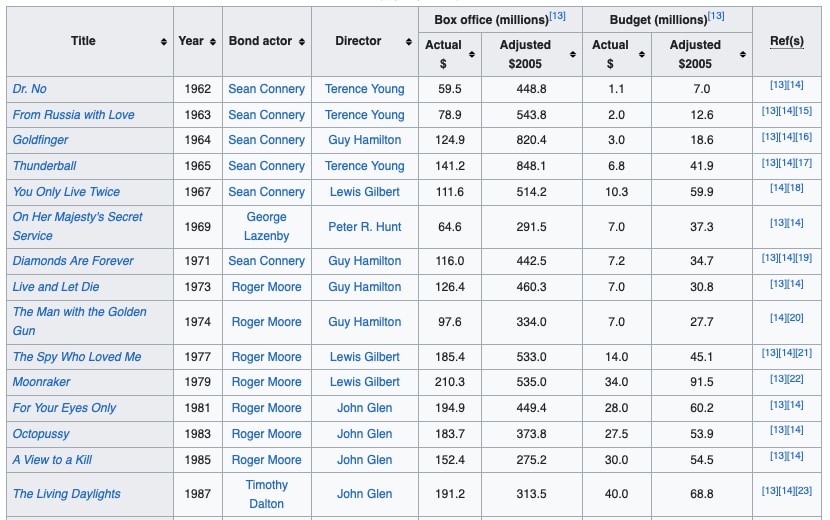The height and width of the screenshot is (520, 830).
Task: Select year 1977 cell
Action: click(x=197, y=357)
